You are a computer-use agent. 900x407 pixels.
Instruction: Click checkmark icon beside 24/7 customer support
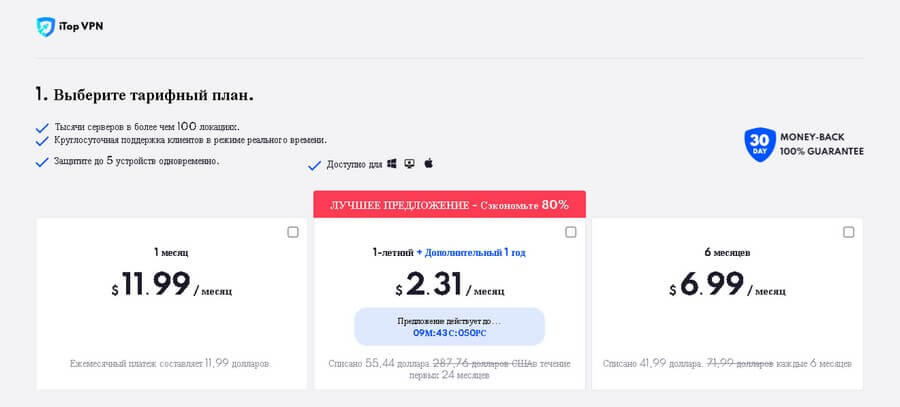tap(42, 141)
